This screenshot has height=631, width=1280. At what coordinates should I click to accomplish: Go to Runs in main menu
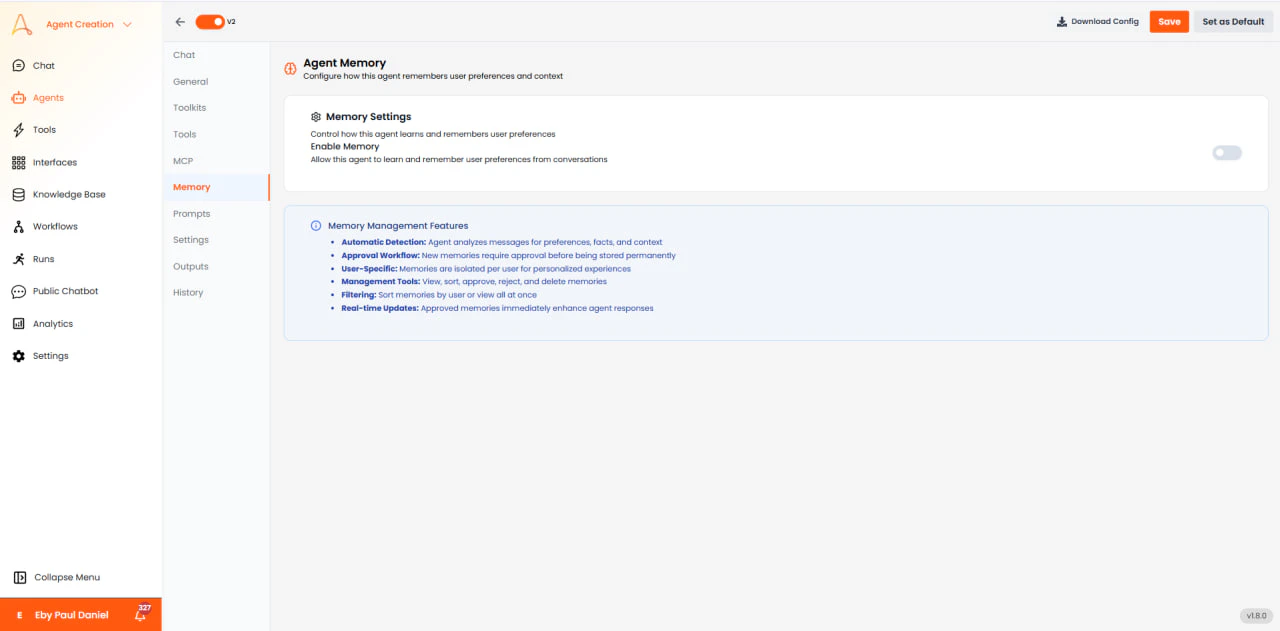tap(44, 259)
